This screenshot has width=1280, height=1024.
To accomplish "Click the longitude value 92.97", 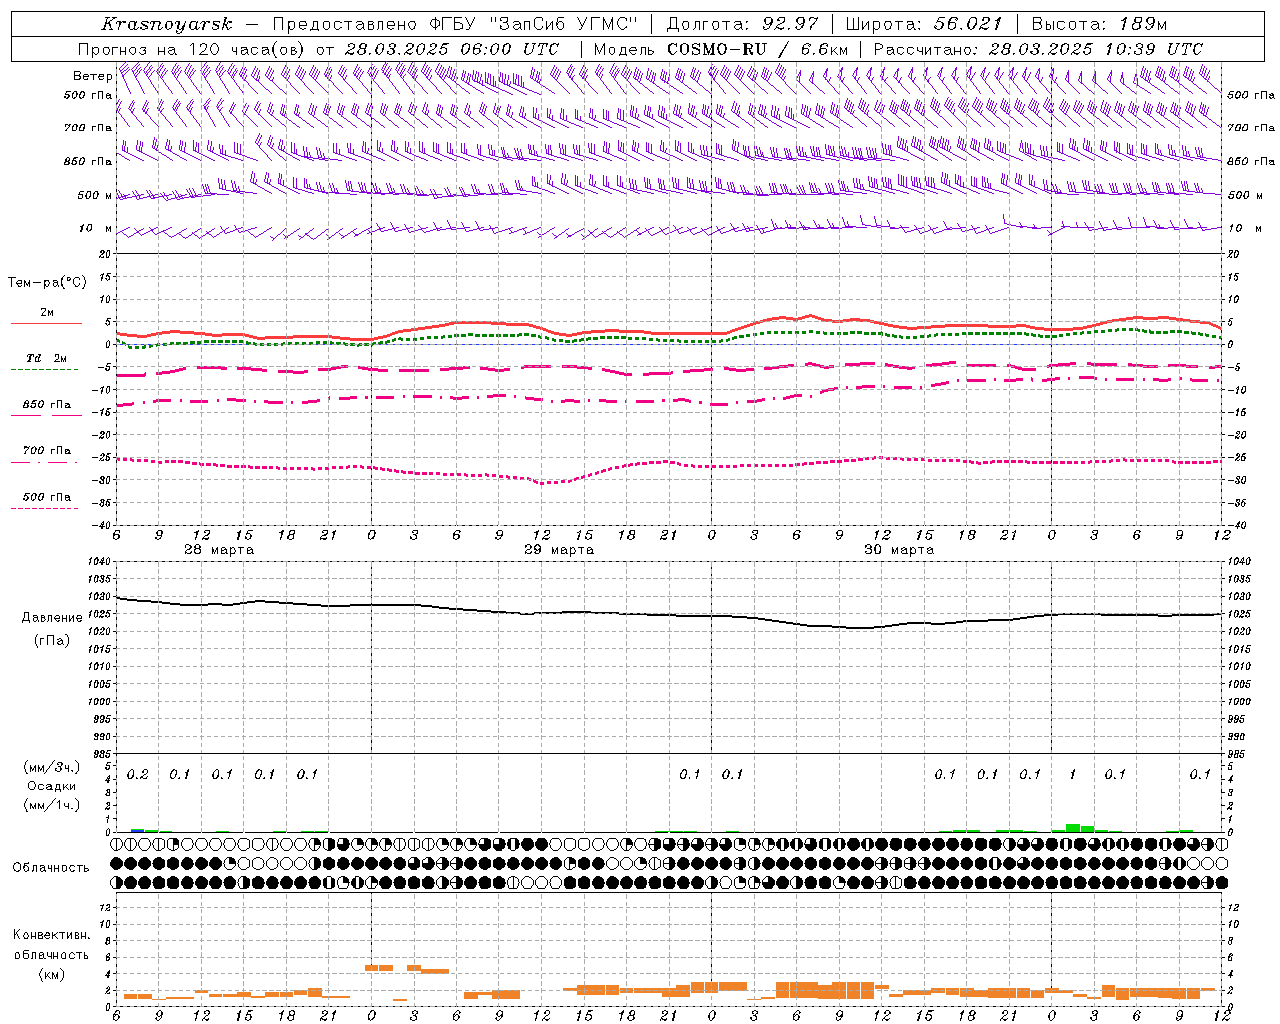I will (790, 24).
